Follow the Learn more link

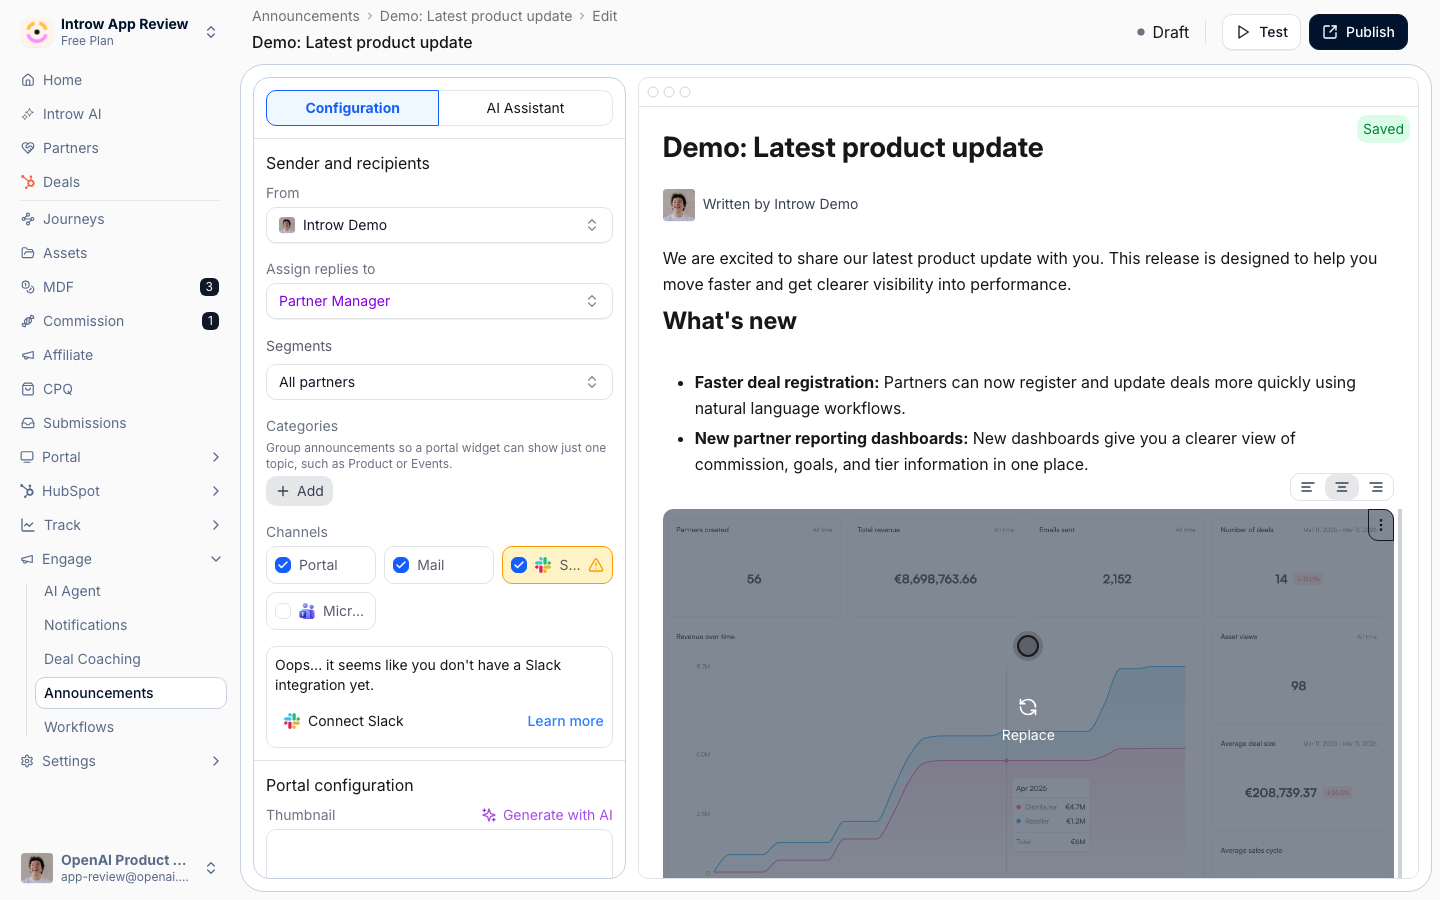565,721
